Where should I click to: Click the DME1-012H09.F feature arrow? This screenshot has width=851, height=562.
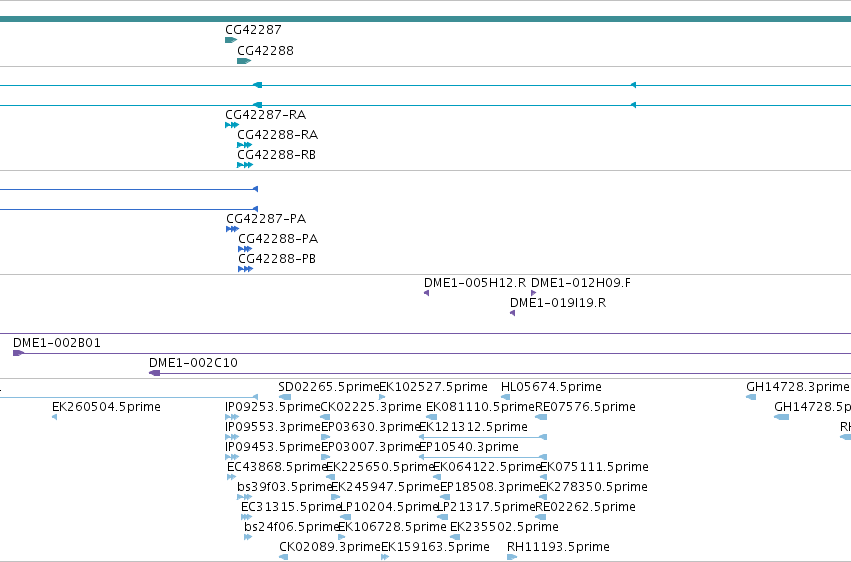pyautogui.click(x=534, y=293)
